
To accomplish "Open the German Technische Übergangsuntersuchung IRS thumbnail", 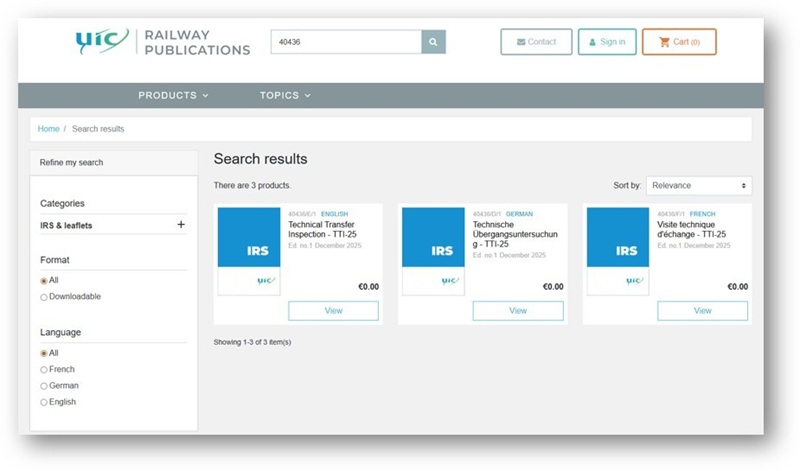I will (433, 250).
